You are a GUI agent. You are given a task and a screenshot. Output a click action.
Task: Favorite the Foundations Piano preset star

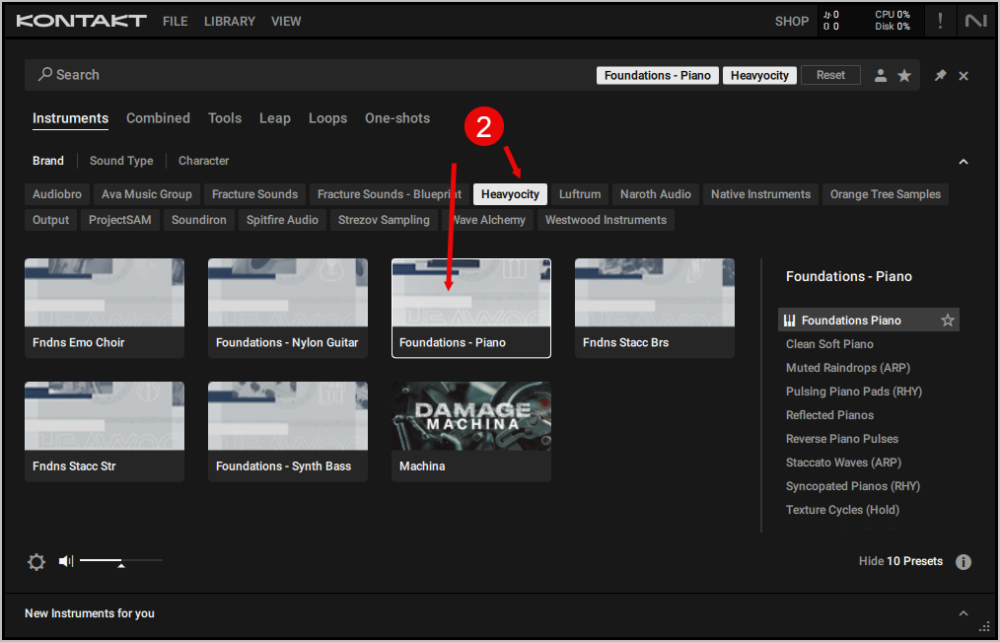(x=948, y=320)
